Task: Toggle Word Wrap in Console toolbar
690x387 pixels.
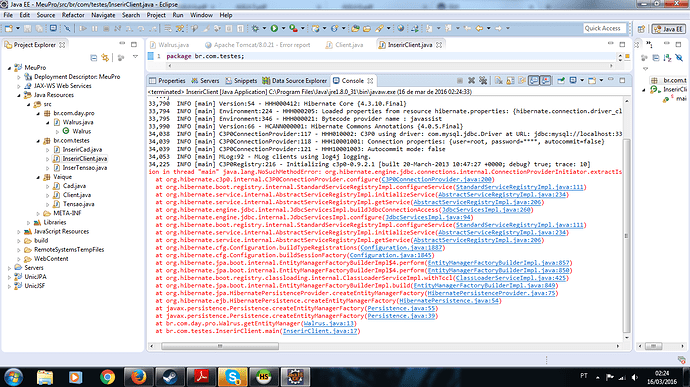Action: pyautogui.click(x=522, y=81)
